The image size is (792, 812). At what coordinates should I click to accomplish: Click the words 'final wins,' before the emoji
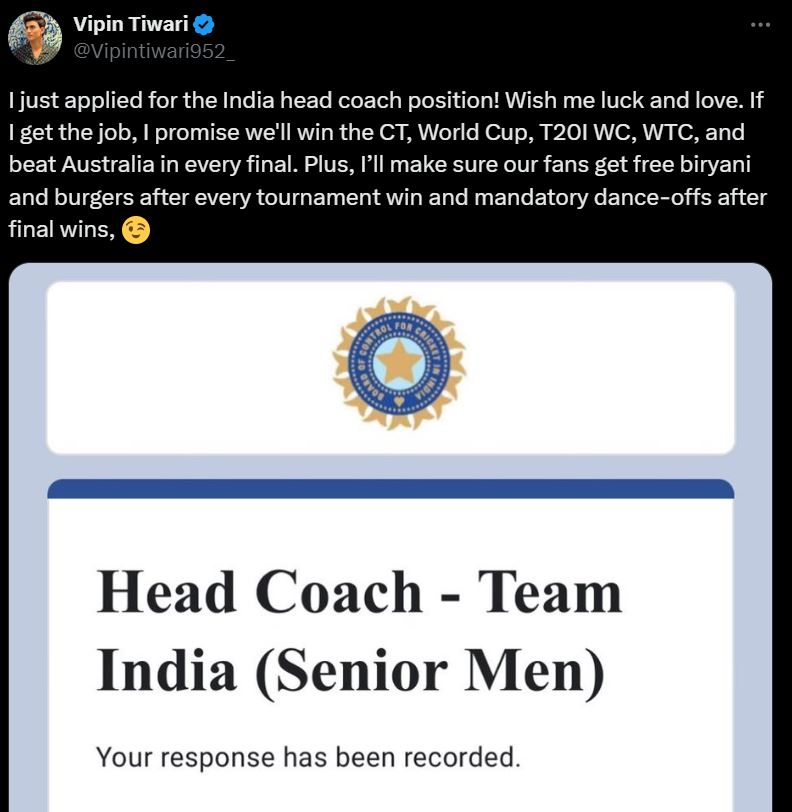point(62,229)
